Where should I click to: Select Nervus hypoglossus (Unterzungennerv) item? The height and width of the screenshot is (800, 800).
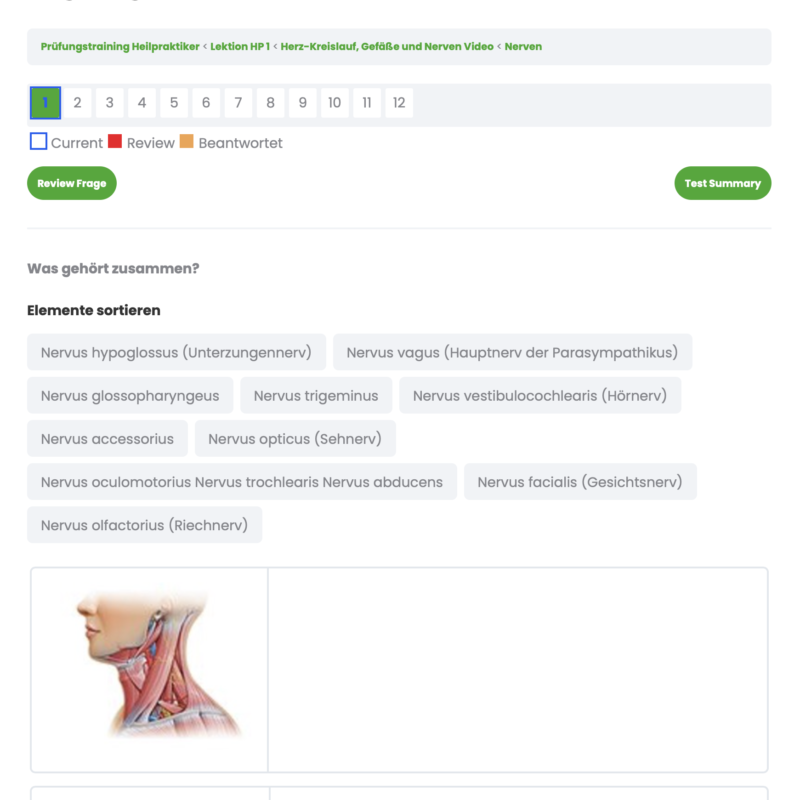coord(176,352)
